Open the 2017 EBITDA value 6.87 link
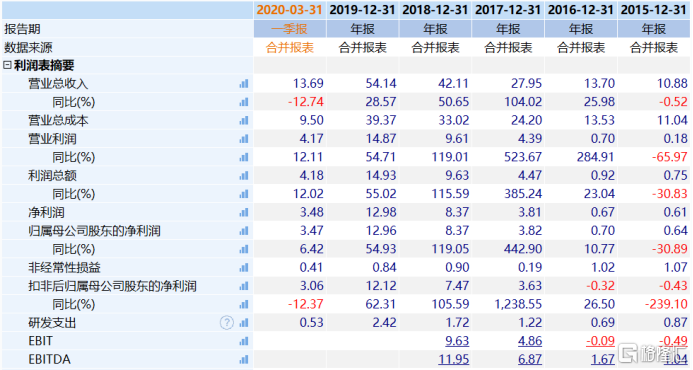 [530, 359]
